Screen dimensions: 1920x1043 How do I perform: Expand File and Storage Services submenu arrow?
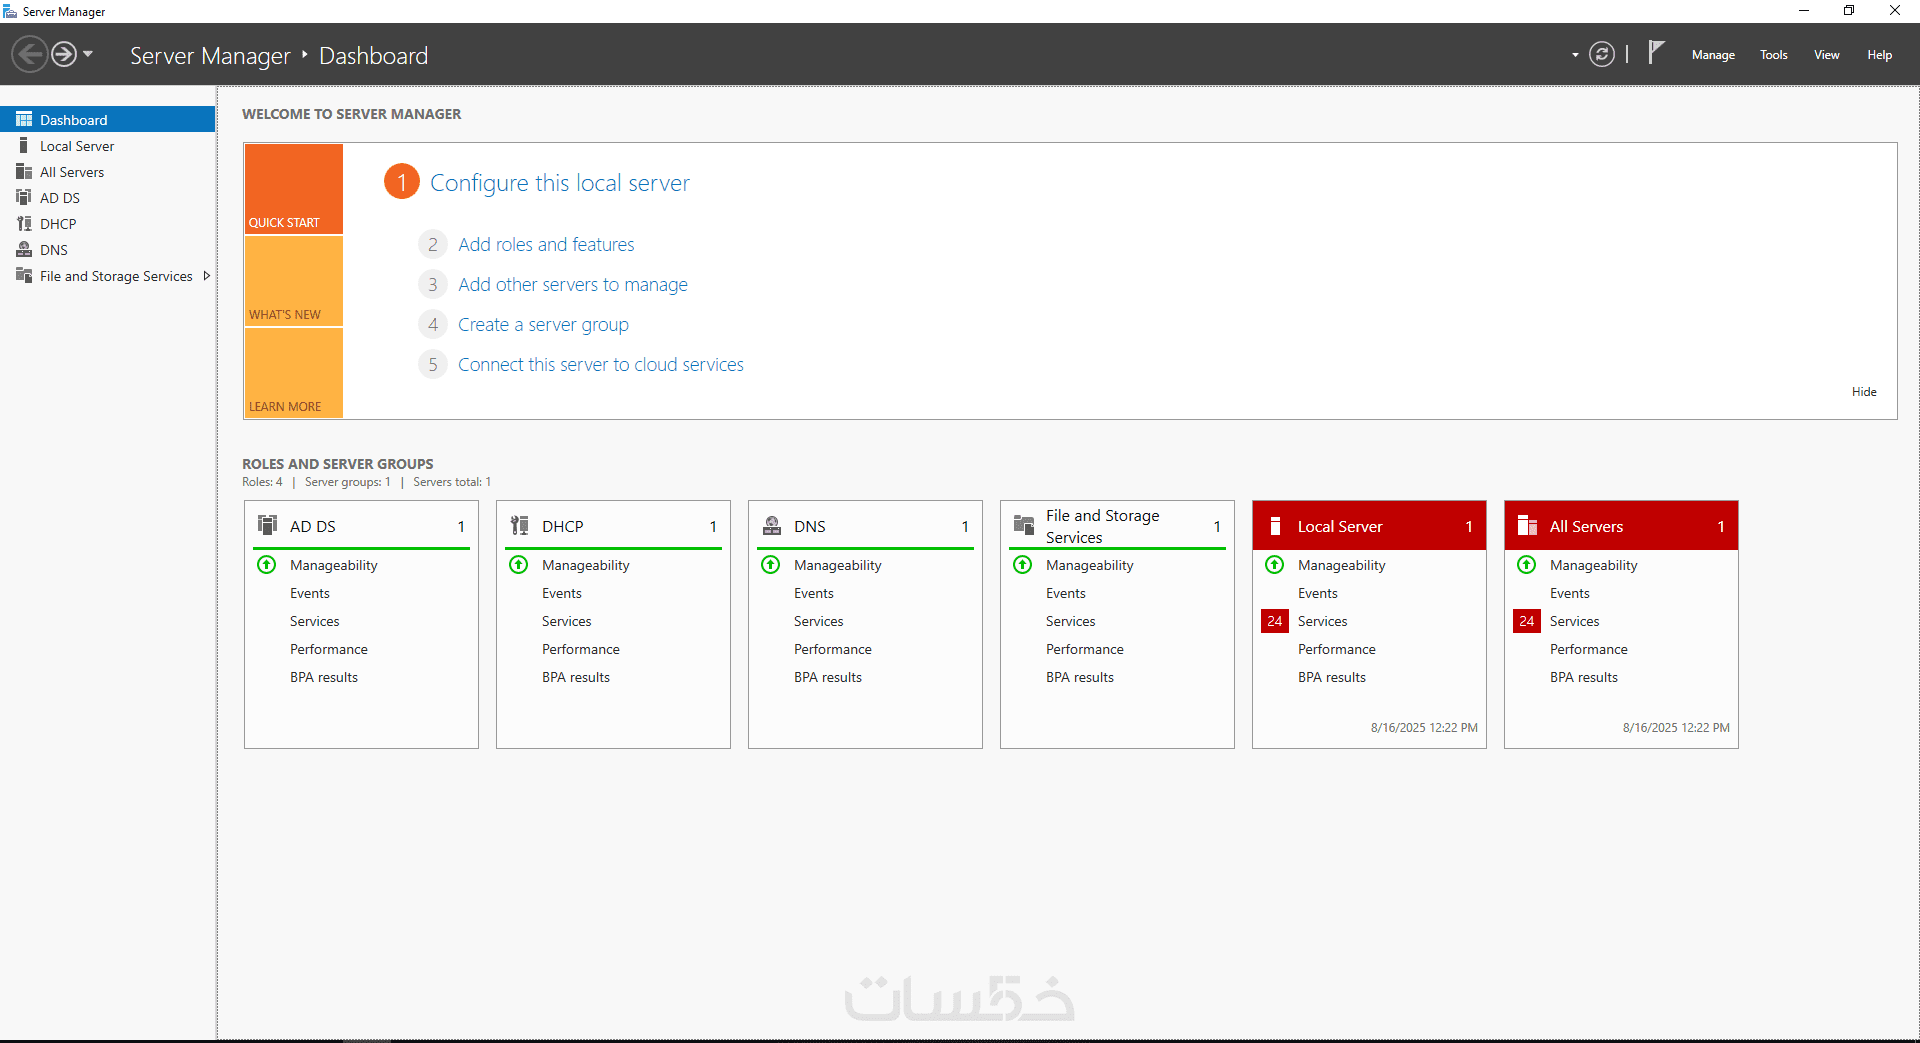(x=206, y=275)
